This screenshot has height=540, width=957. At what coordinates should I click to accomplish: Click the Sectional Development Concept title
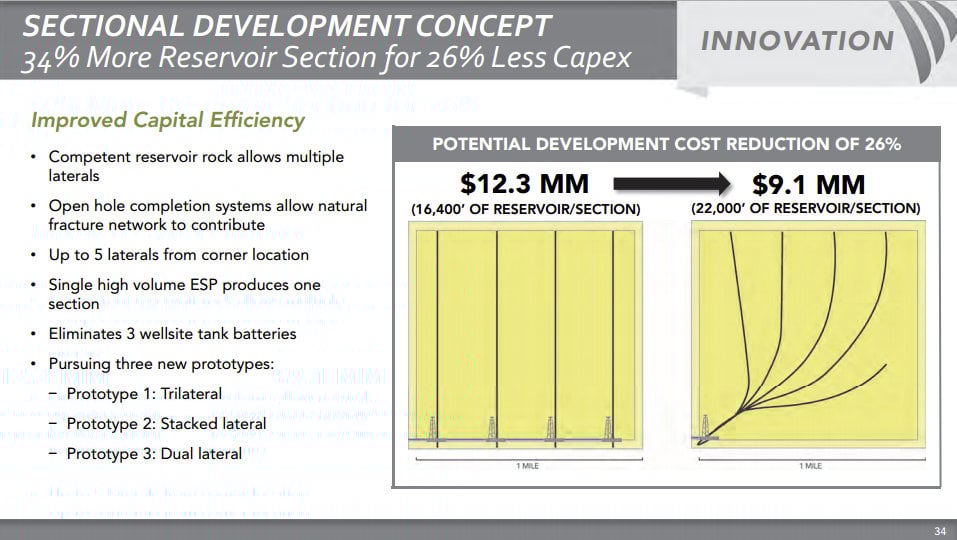[287, 24]
